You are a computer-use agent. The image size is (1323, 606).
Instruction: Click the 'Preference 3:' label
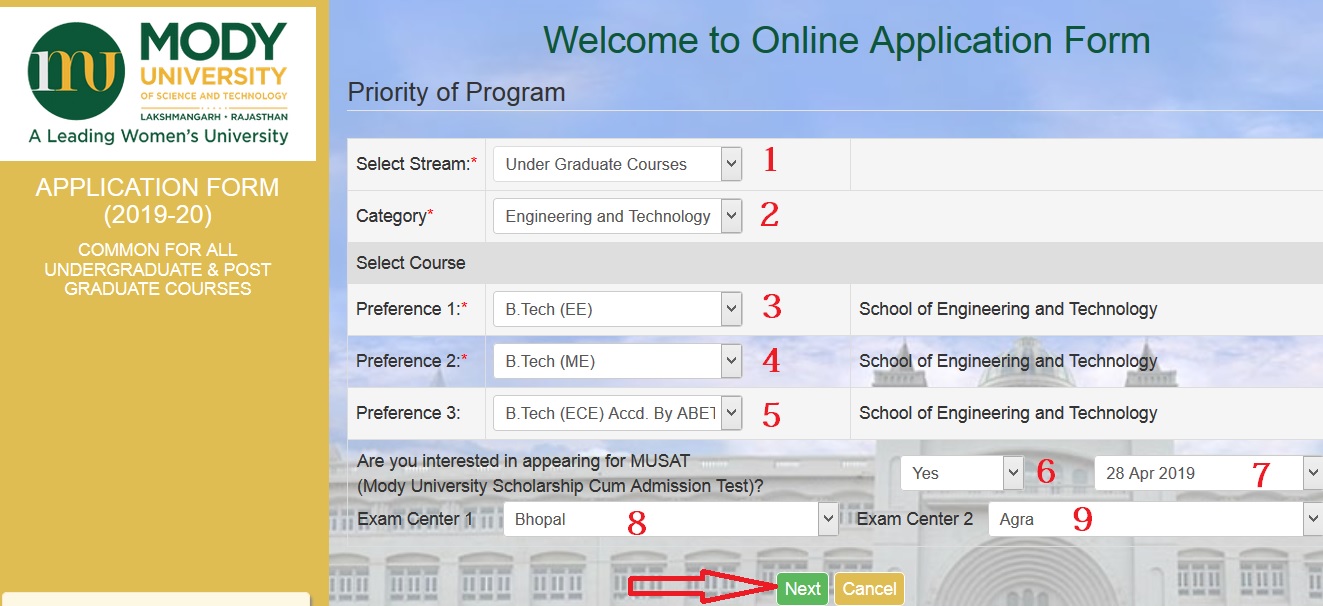pos(408,413)
